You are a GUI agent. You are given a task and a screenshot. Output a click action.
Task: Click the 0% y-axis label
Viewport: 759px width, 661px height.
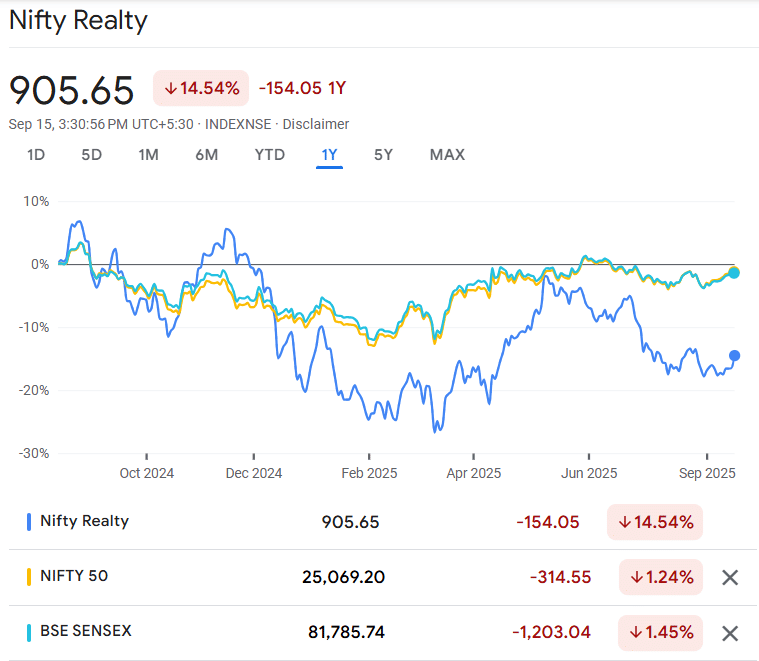coord(40,264)
